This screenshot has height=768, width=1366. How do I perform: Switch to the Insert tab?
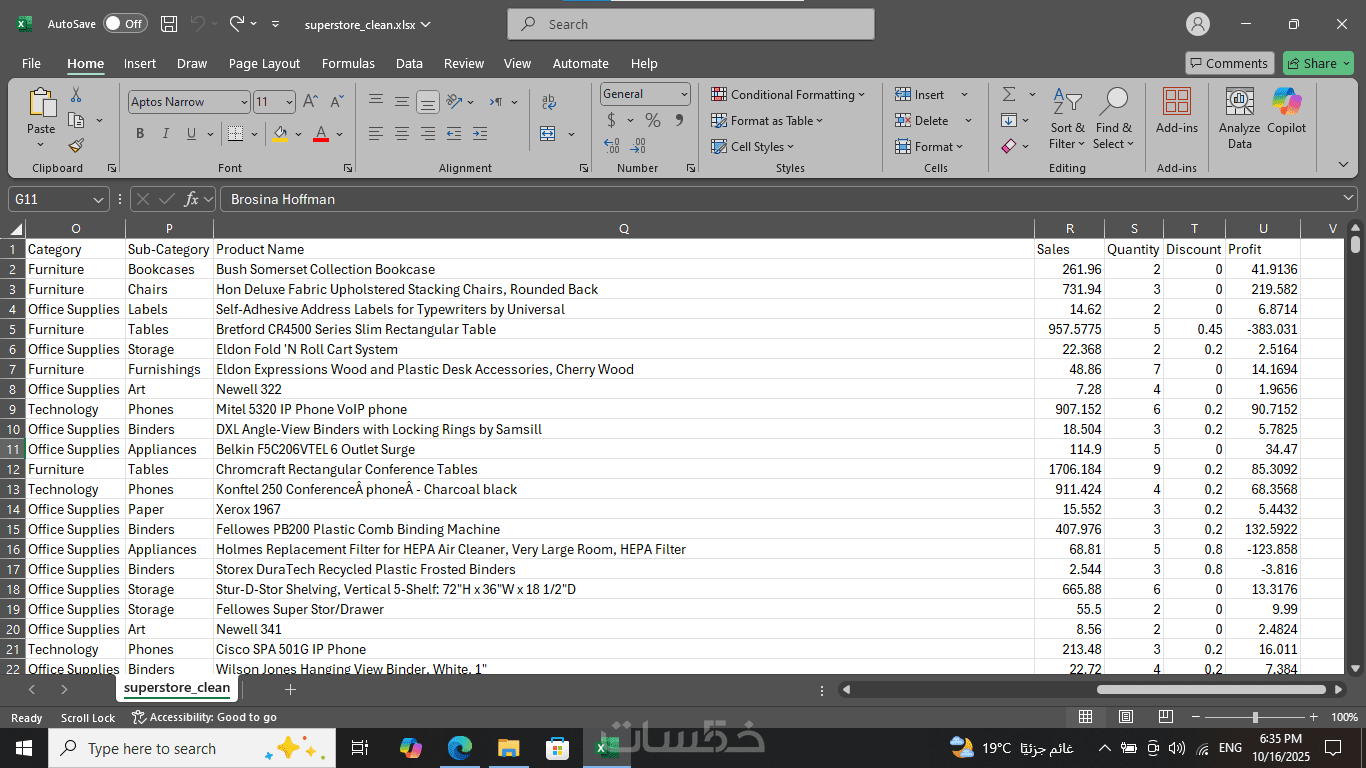[x=140, y=63]
